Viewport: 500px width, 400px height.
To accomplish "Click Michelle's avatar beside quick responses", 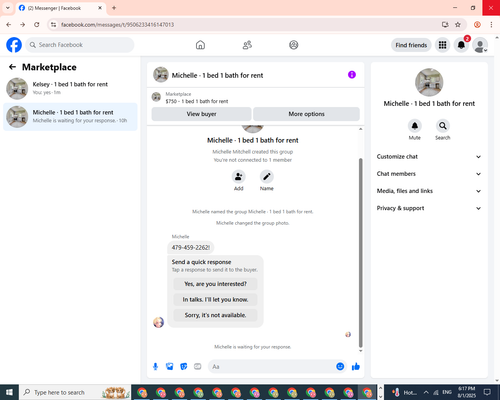I will click(x=158, y=322).
